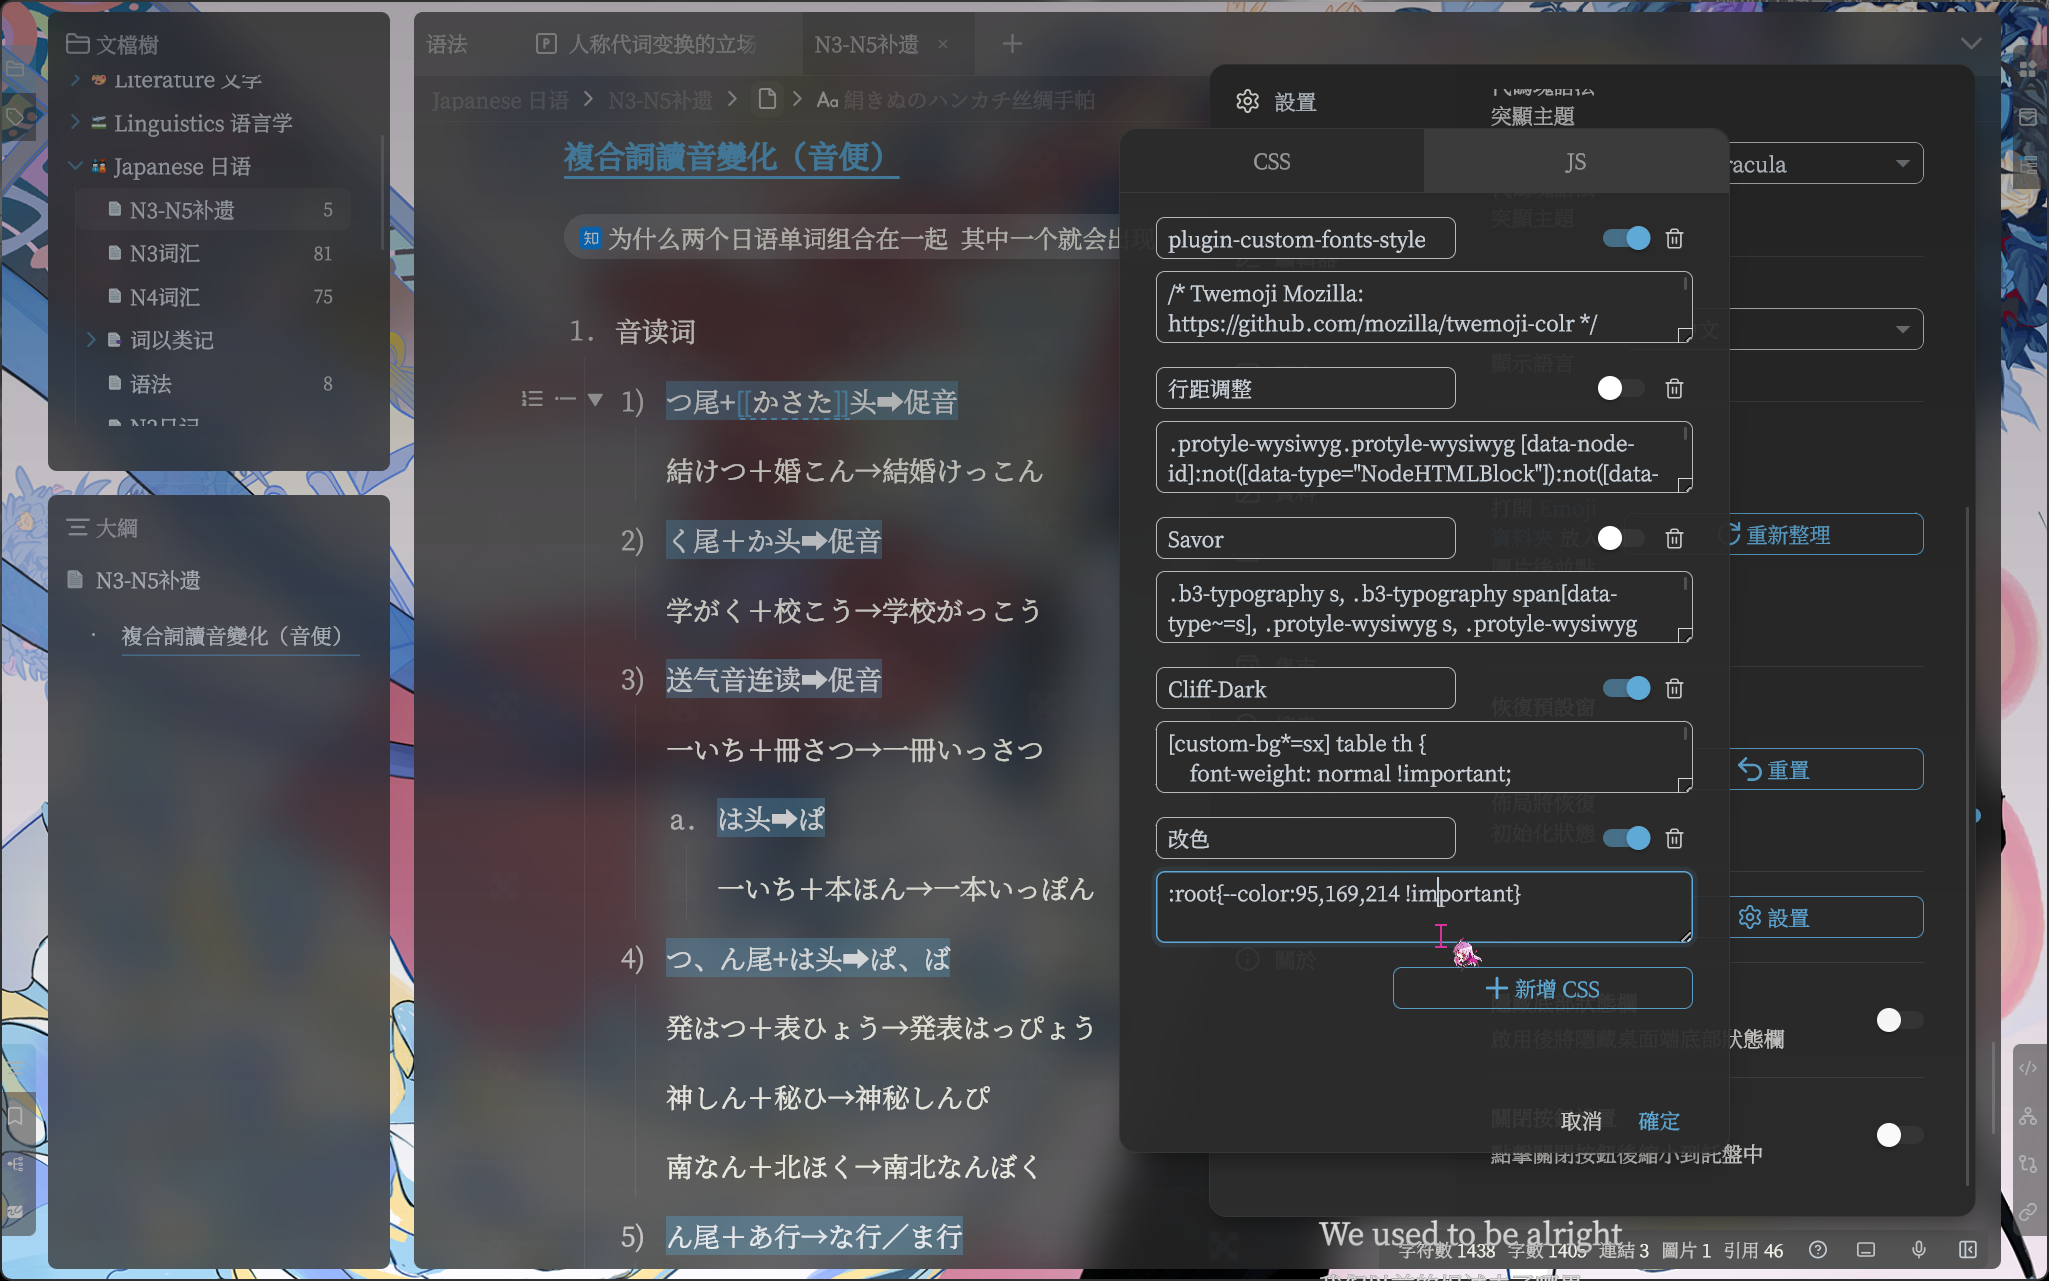Expand the Linguistics 语言学 folder

(x=75, y=123)
